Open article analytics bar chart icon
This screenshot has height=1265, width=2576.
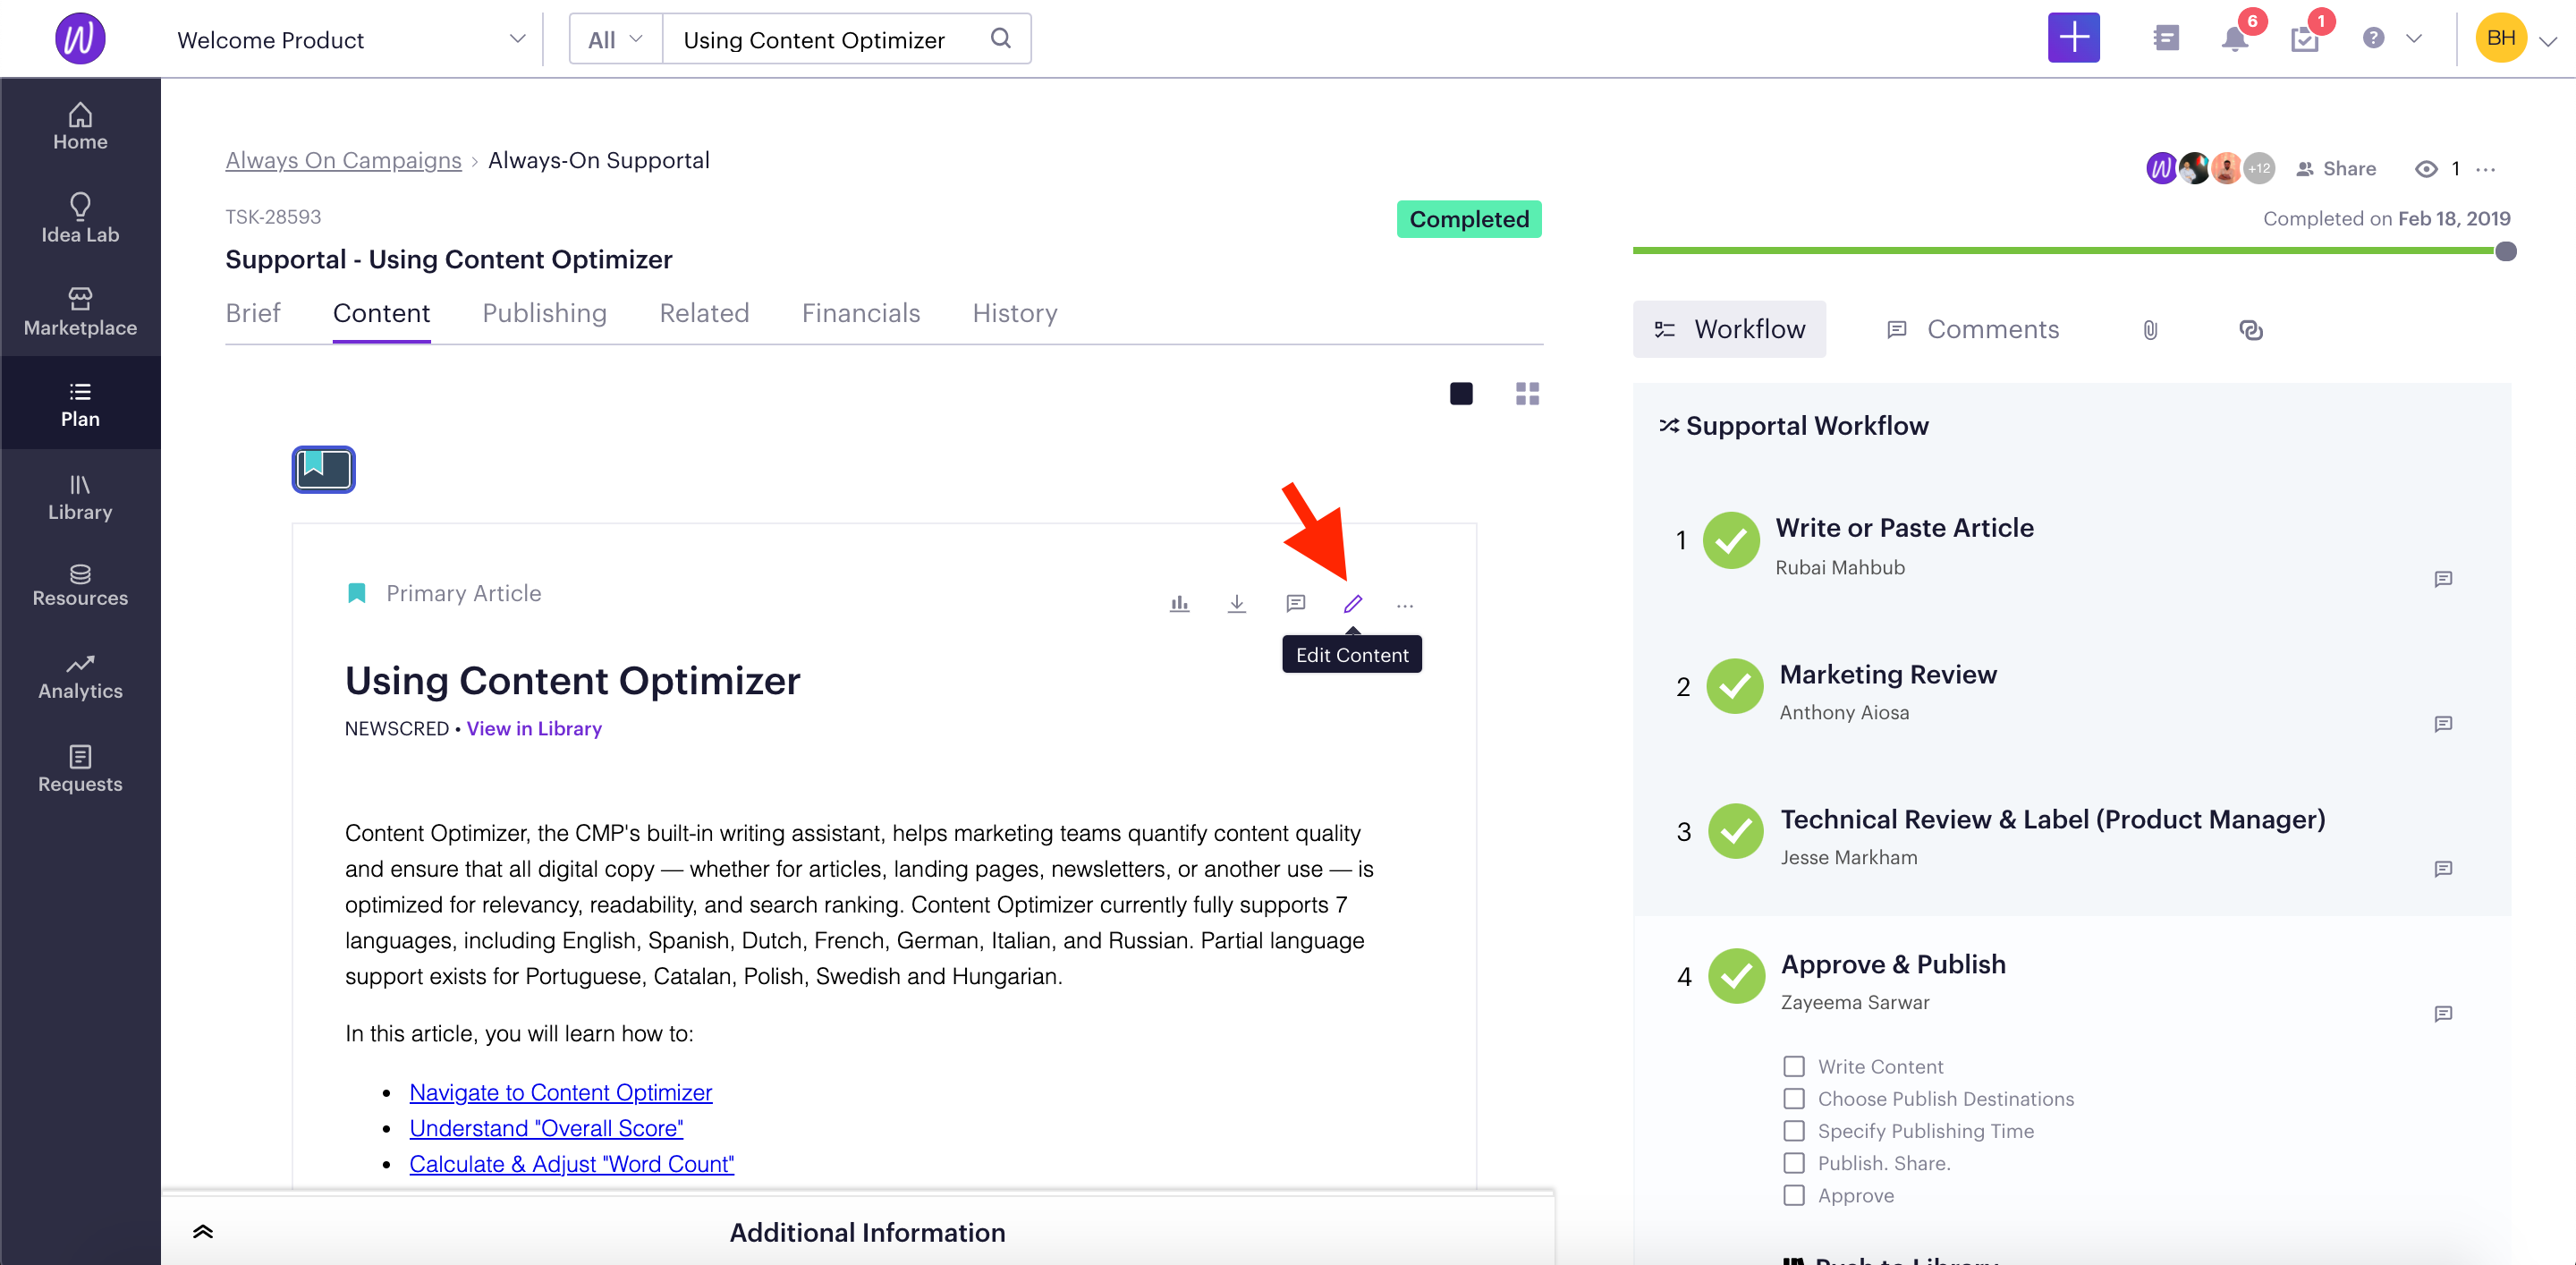point(1179,603)
